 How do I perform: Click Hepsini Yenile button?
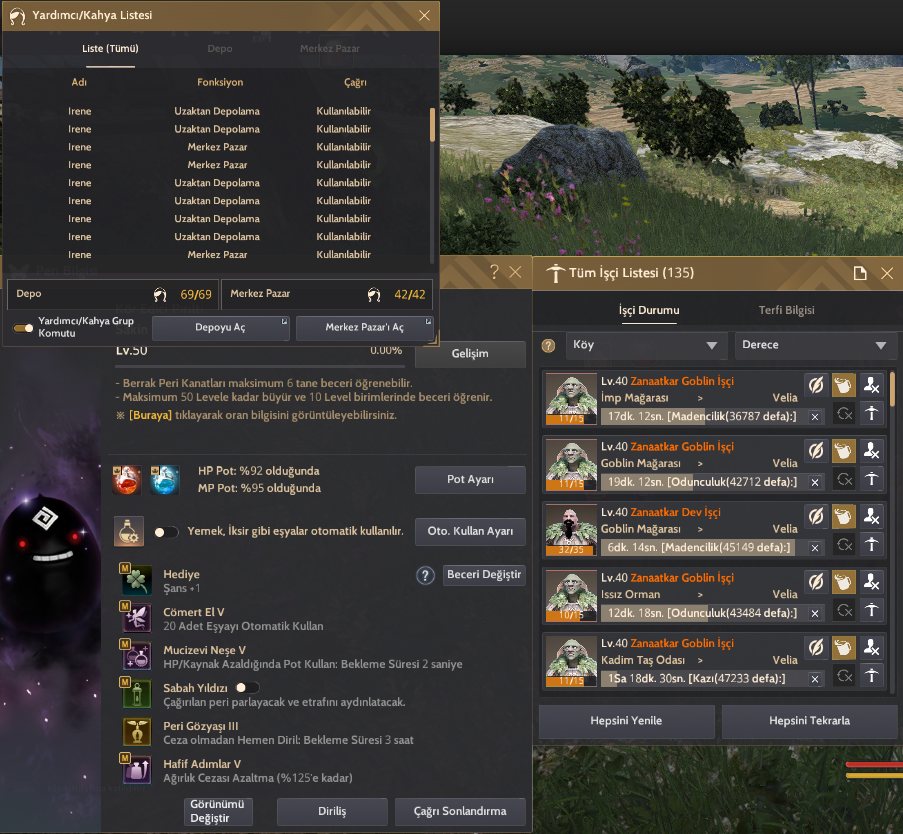[x=627, y=721]
